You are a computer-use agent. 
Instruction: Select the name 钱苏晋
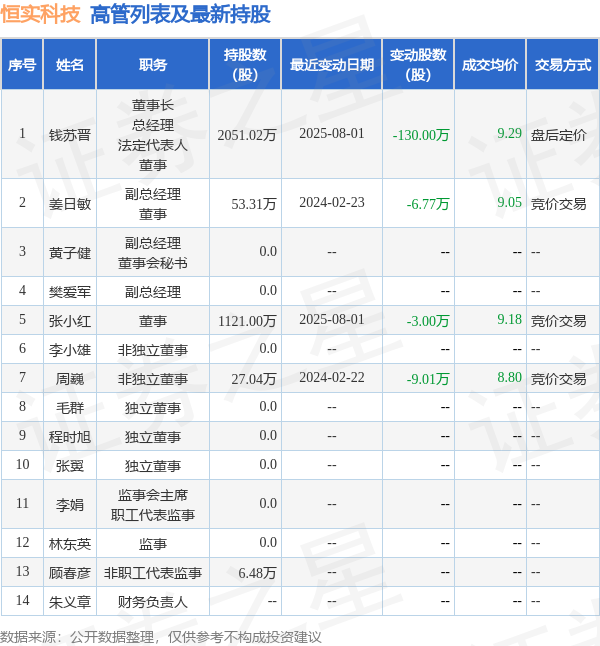[x=70, y=135]
